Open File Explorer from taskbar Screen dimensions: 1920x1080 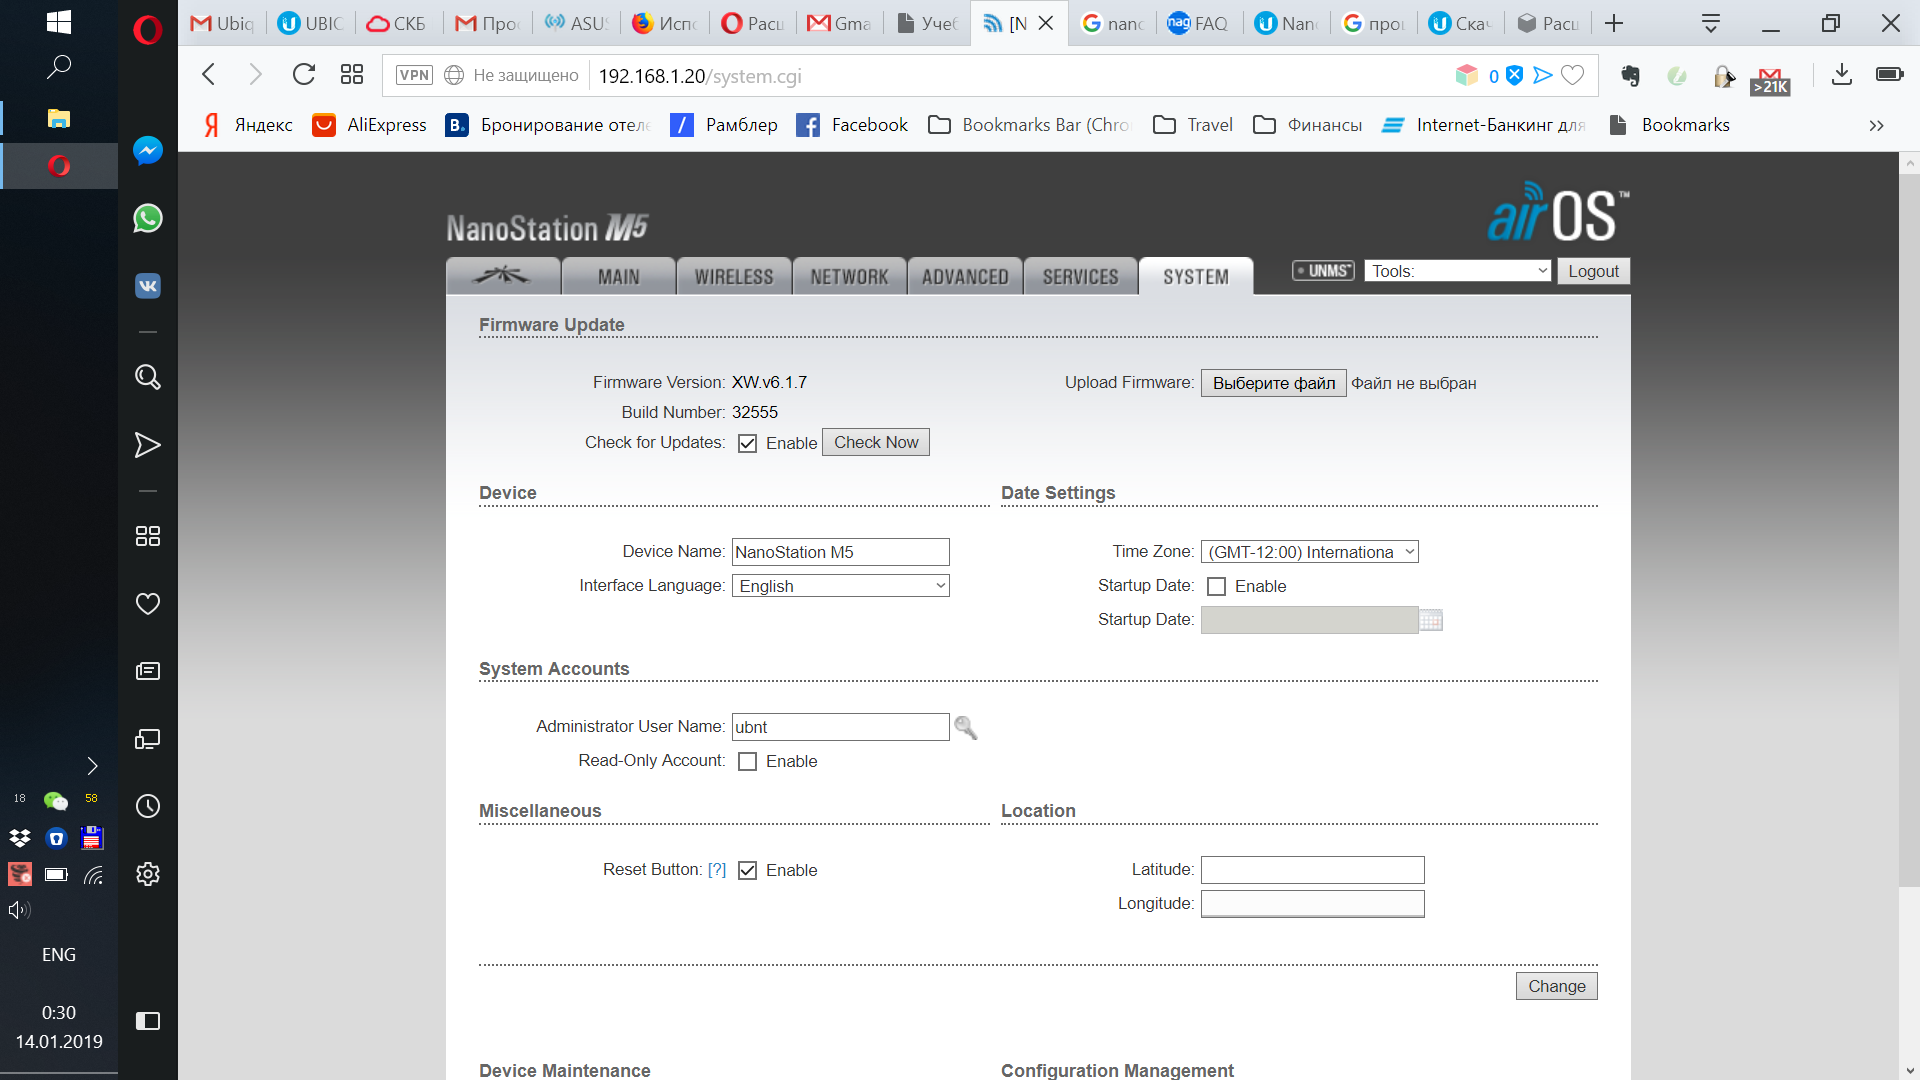(59, 118)
